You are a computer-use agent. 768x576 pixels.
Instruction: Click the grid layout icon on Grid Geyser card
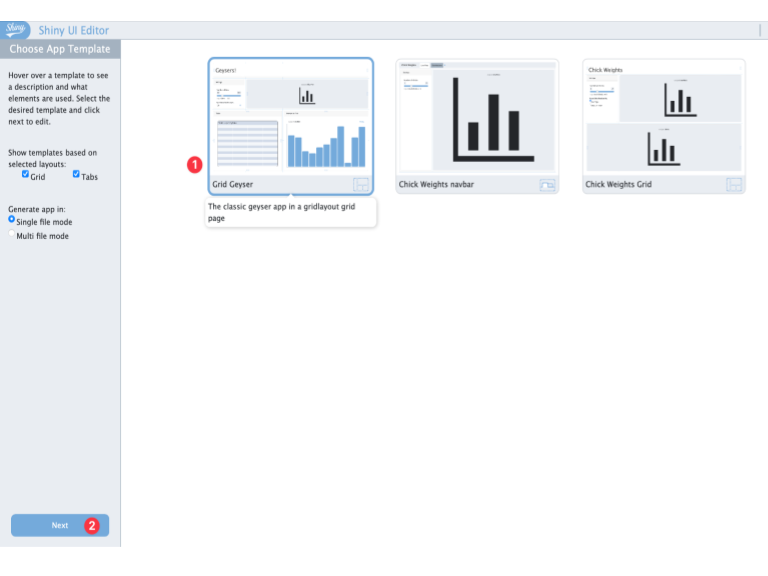pyautogui.click(x=361, y=184)
